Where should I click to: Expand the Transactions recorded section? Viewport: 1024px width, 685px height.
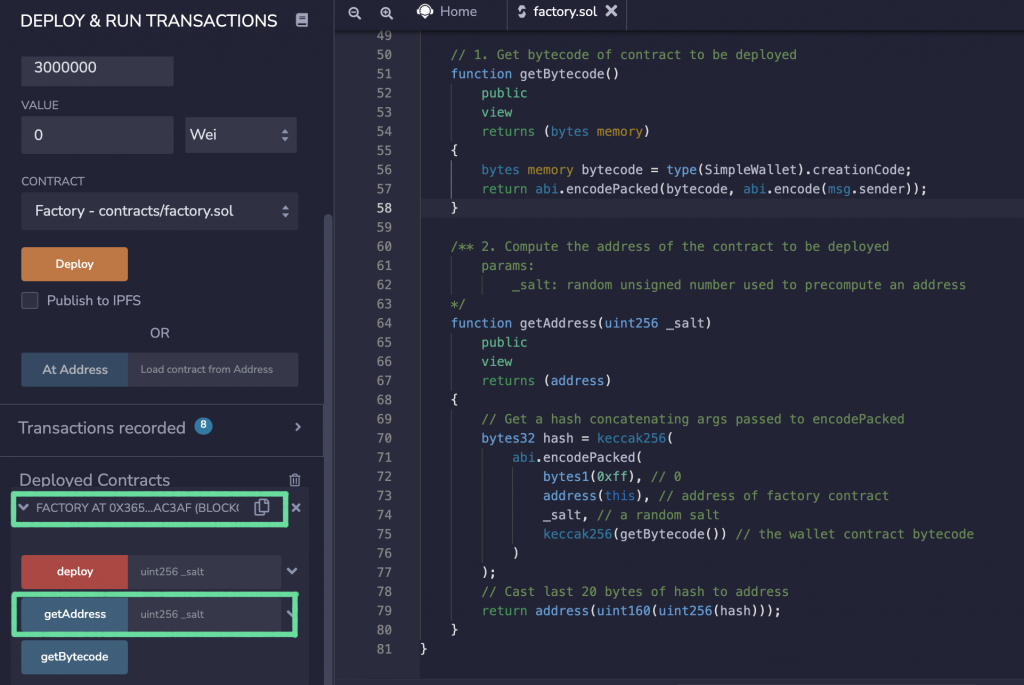298,427
